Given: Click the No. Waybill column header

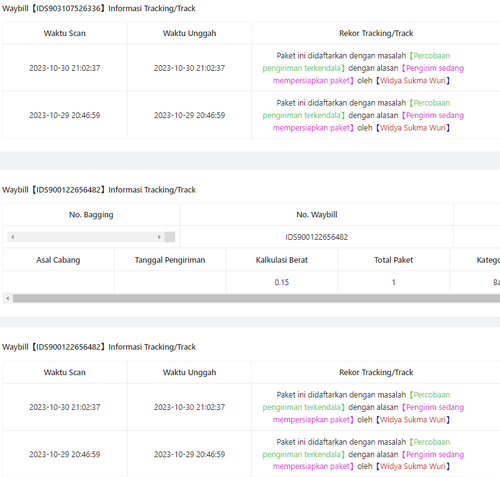Looking at the screenshot, I should tap(316, 215).
